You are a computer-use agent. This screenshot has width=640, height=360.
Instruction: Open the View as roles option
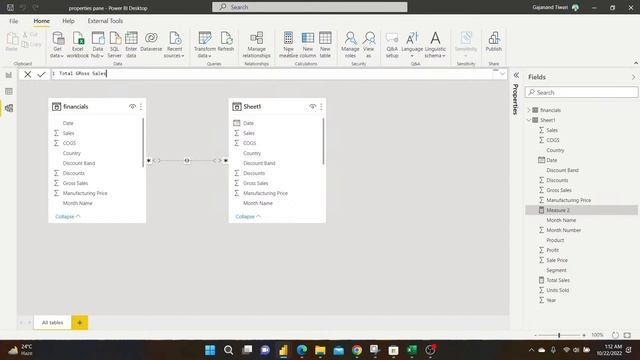(x=369, y=44)
